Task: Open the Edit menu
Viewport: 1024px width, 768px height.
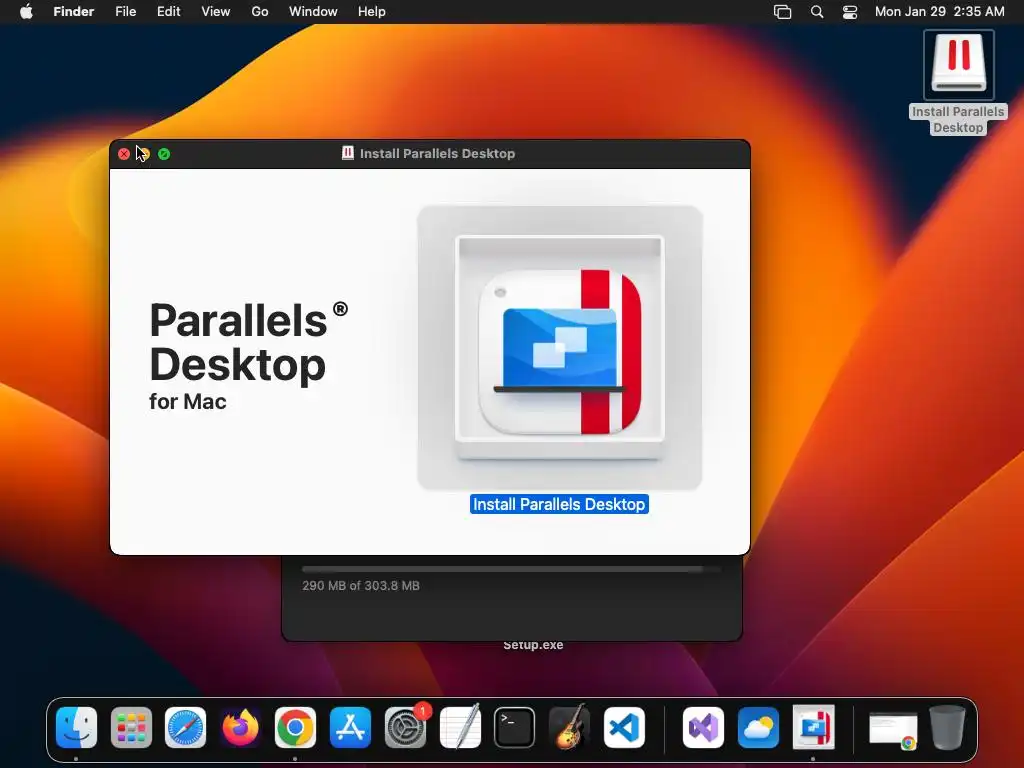Action: click(168, 12)
